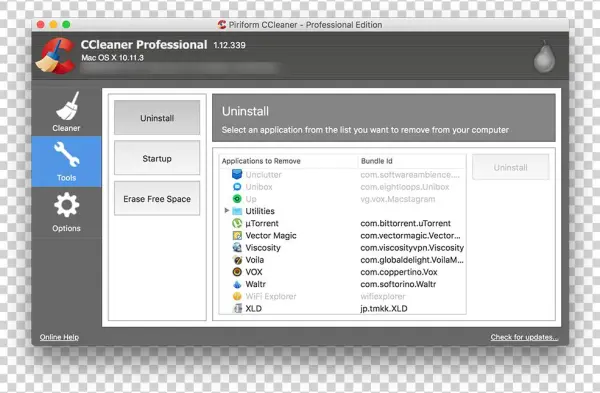Image resolution: width=600 pixels, height=393 pixels.
Task: Click bundle id wifiexplorer
Action: click(383, 297)
